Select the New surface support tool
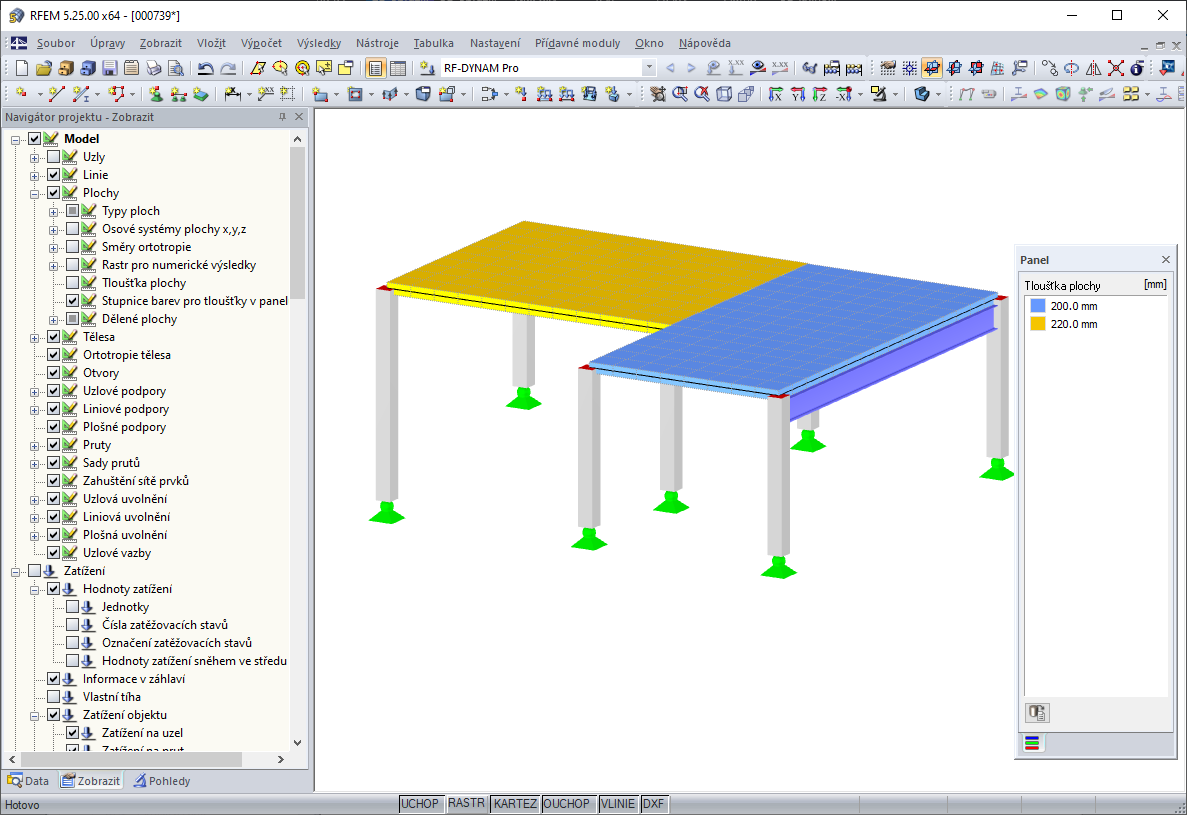The height and width of the screenshot is (815, 1187). point(200,94)
